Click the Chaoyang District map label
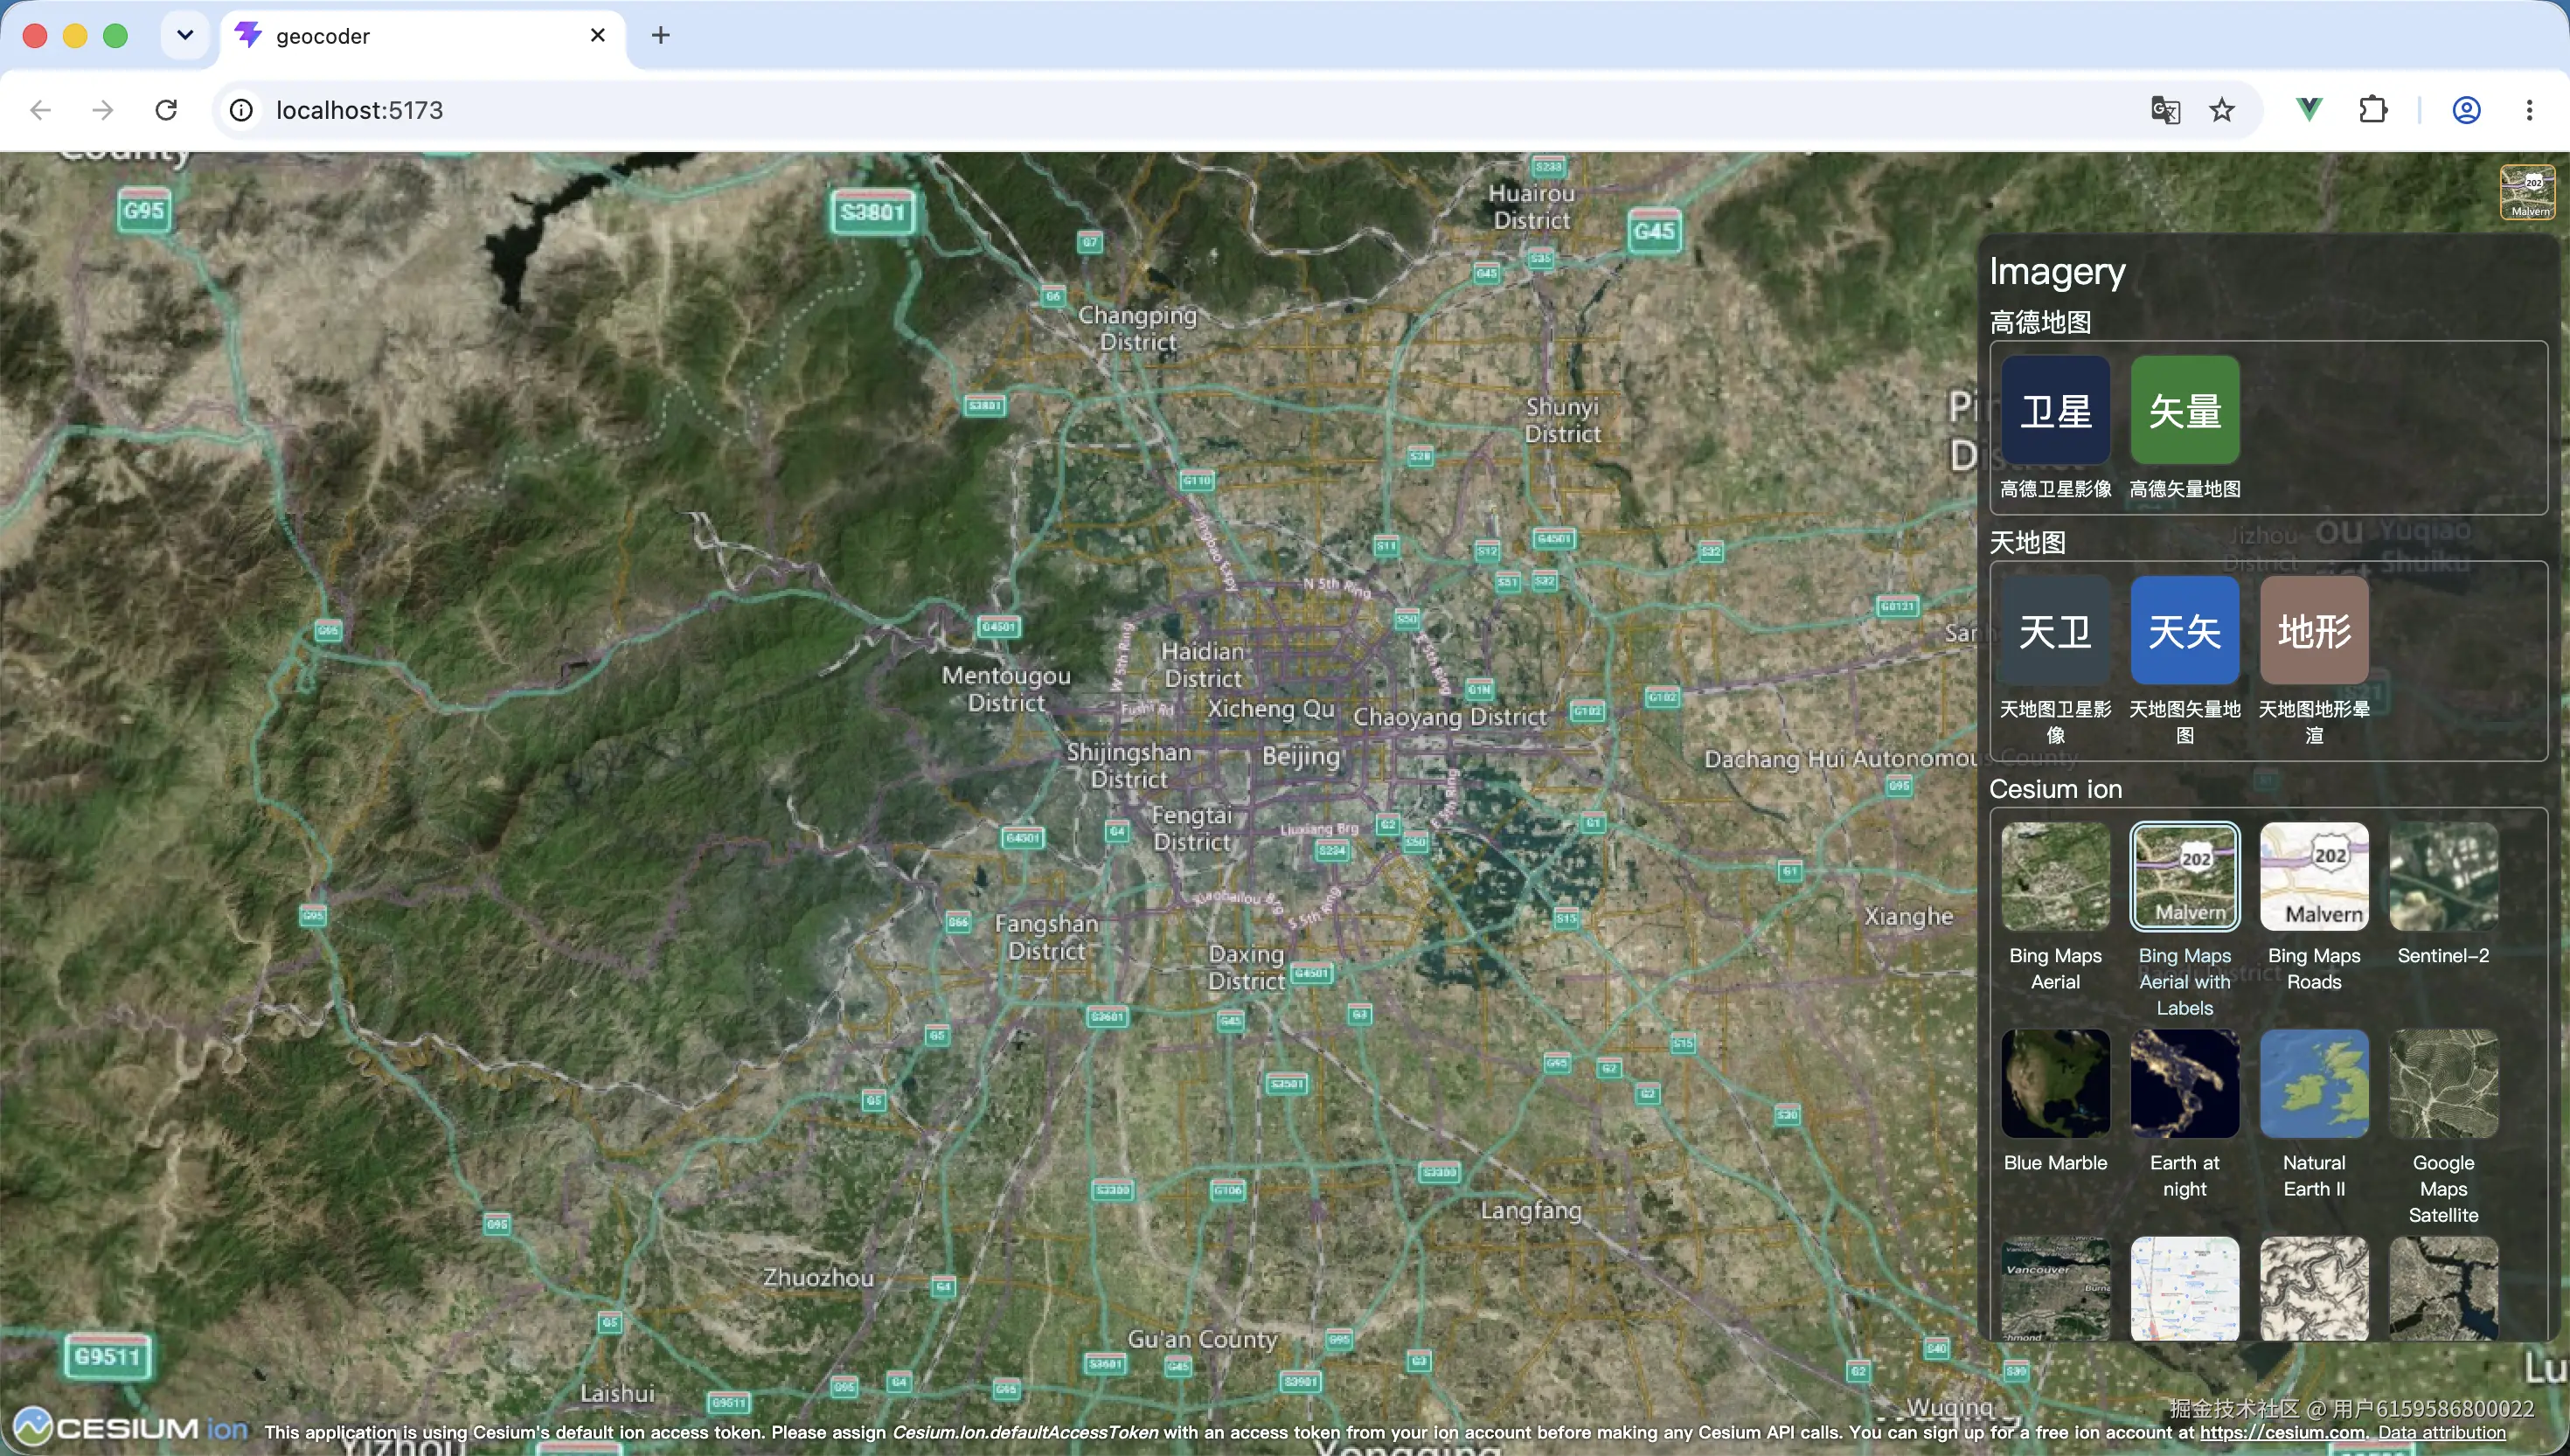2570x1456 pixels. point(1450,717)
